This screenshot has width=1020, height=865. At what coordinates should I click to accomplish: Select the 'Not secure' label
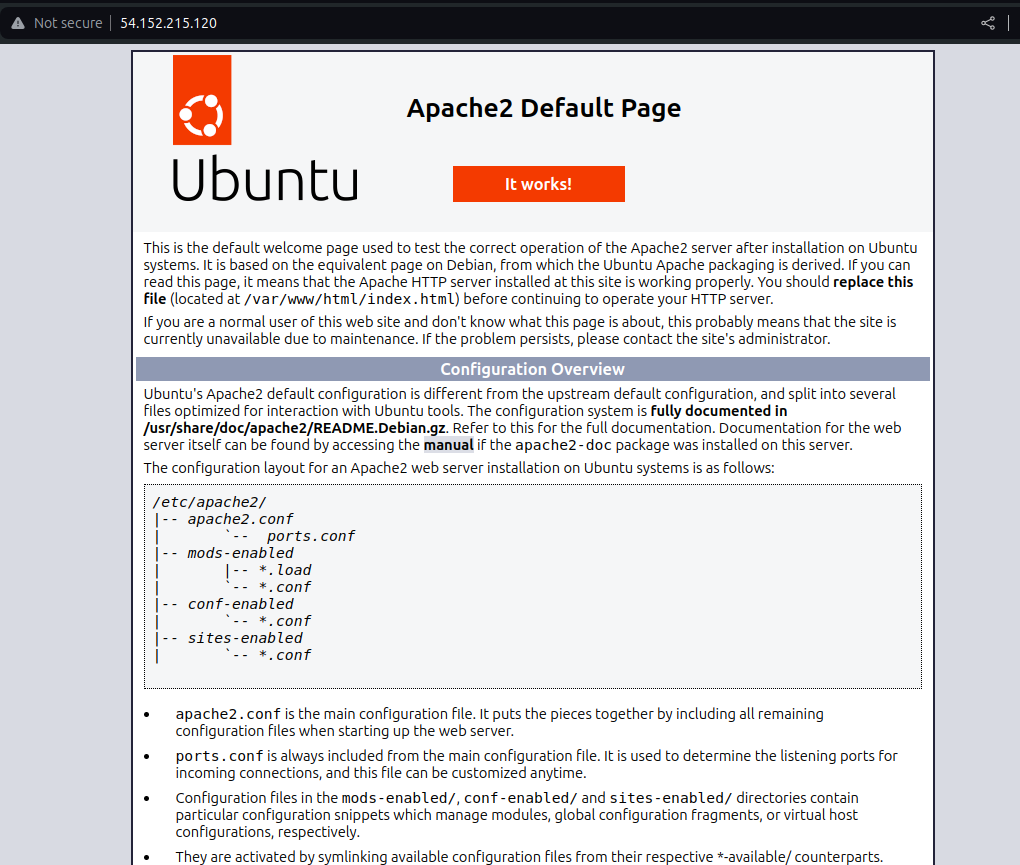point(70,22)
